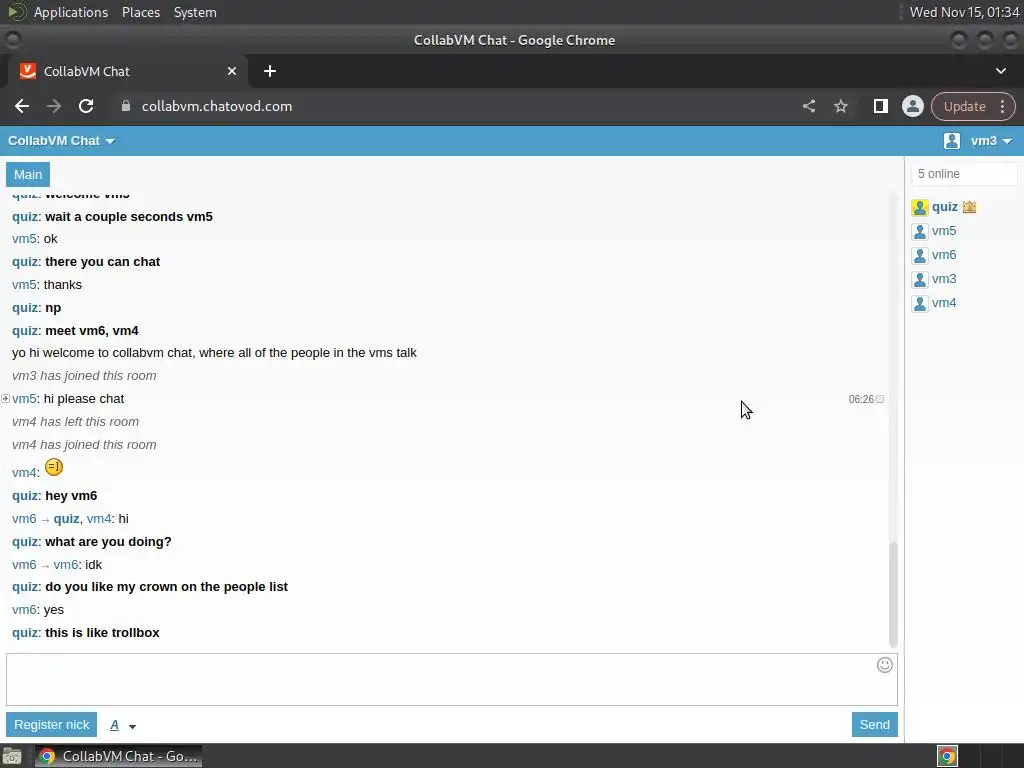The height and width of the screenshot is (768, 1024).
Task: Click the Register nick button
Action: (52, 725)
